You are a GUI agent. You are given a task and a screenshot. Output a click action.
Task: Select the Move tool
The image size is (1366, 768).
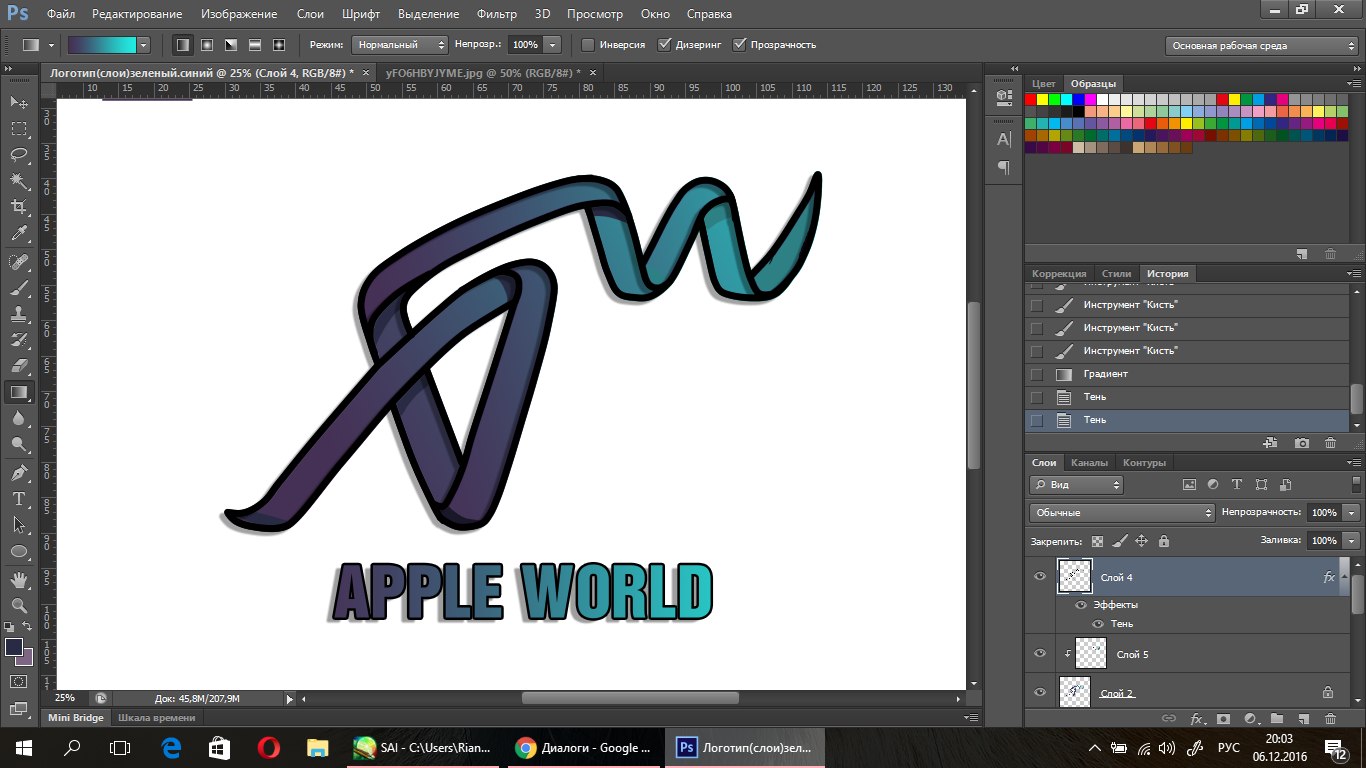(19, 102)
